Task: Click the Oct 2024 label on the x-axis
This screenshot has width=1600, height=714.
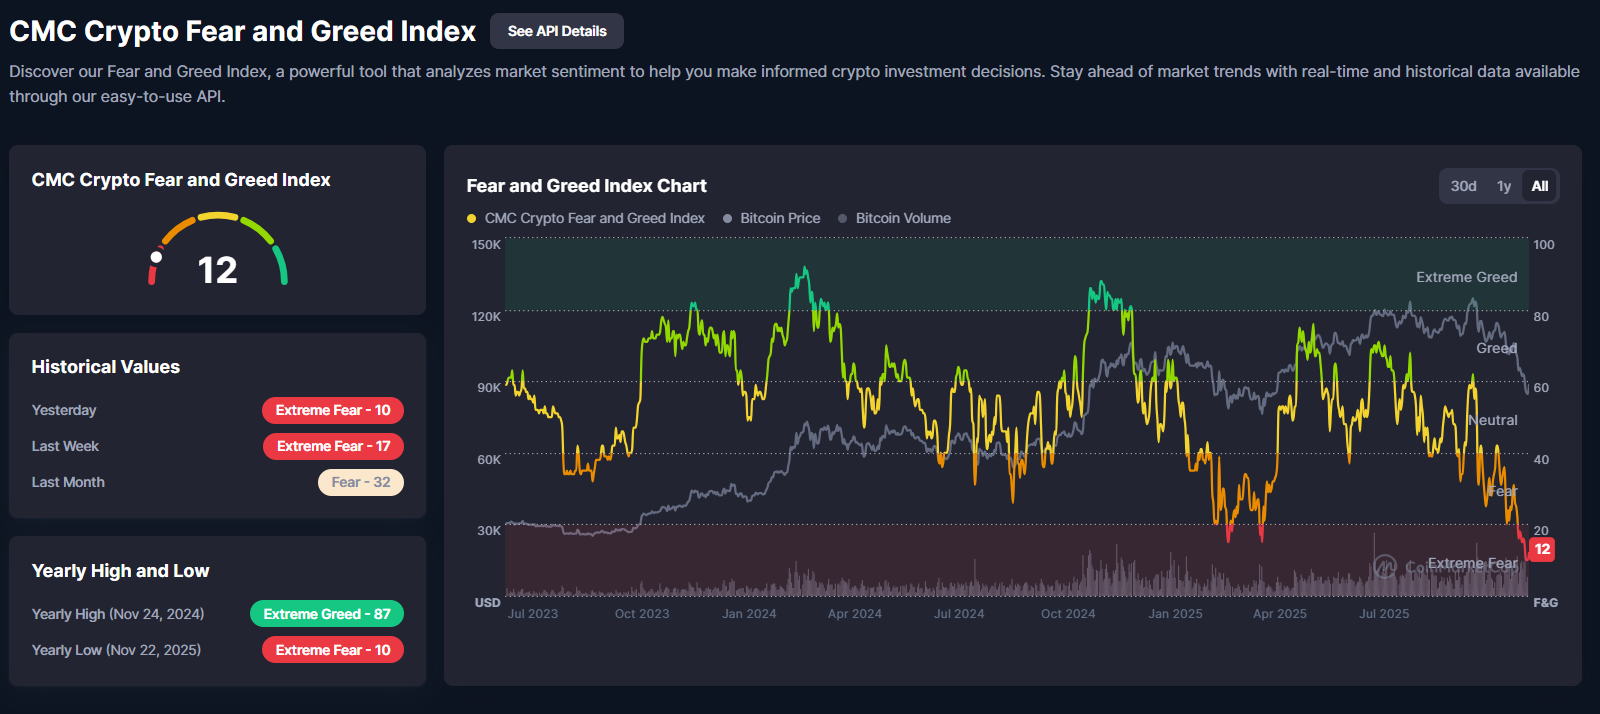Action: (1068, 614)
